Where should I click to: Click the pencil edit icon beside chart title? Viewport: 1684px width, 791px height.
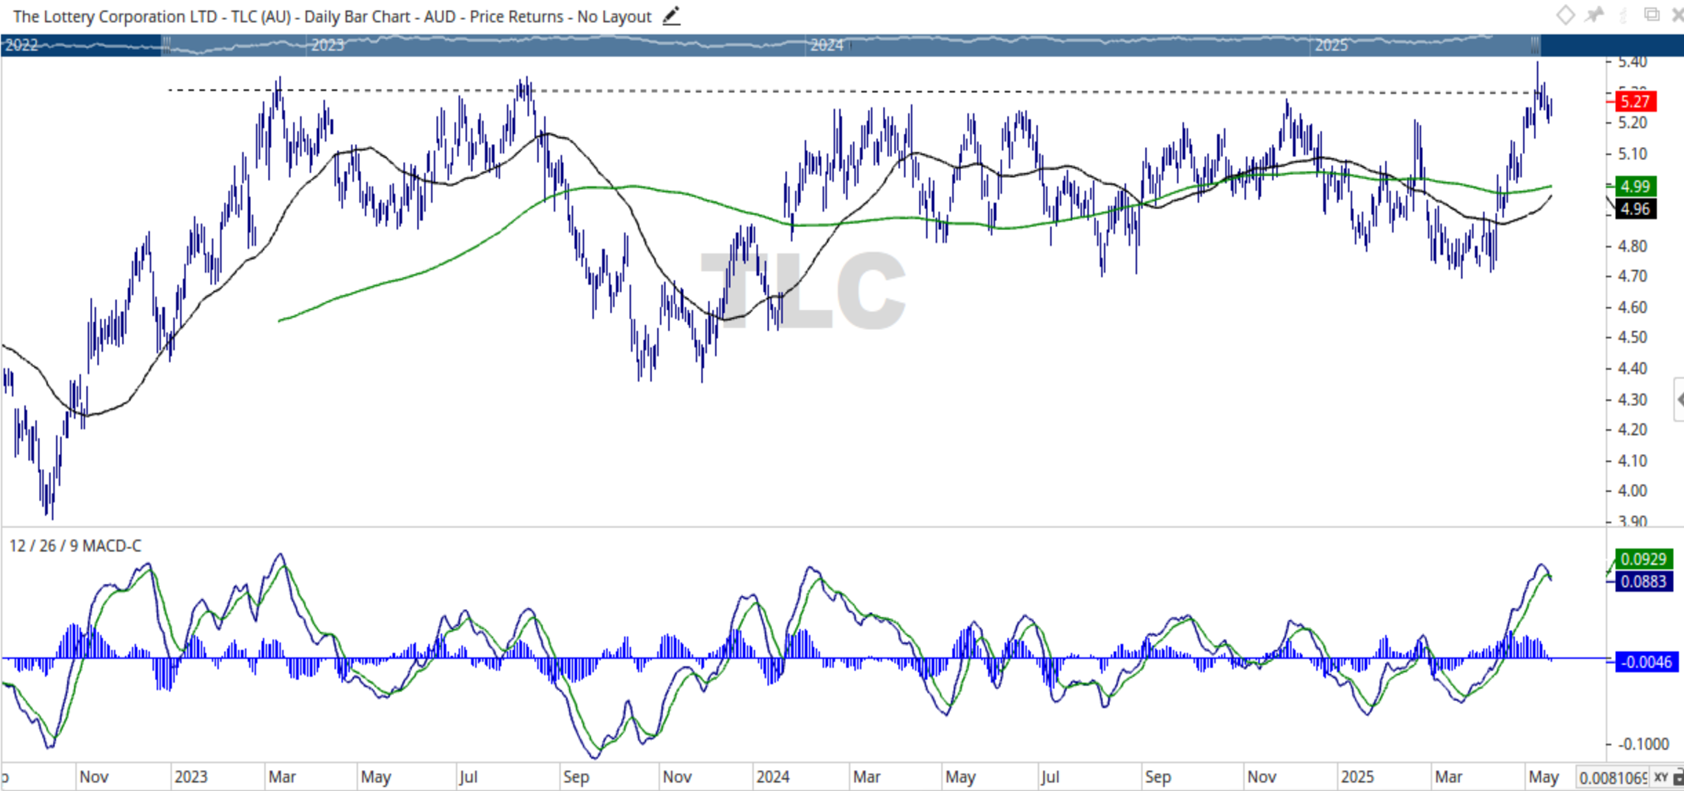pos(671,16)
